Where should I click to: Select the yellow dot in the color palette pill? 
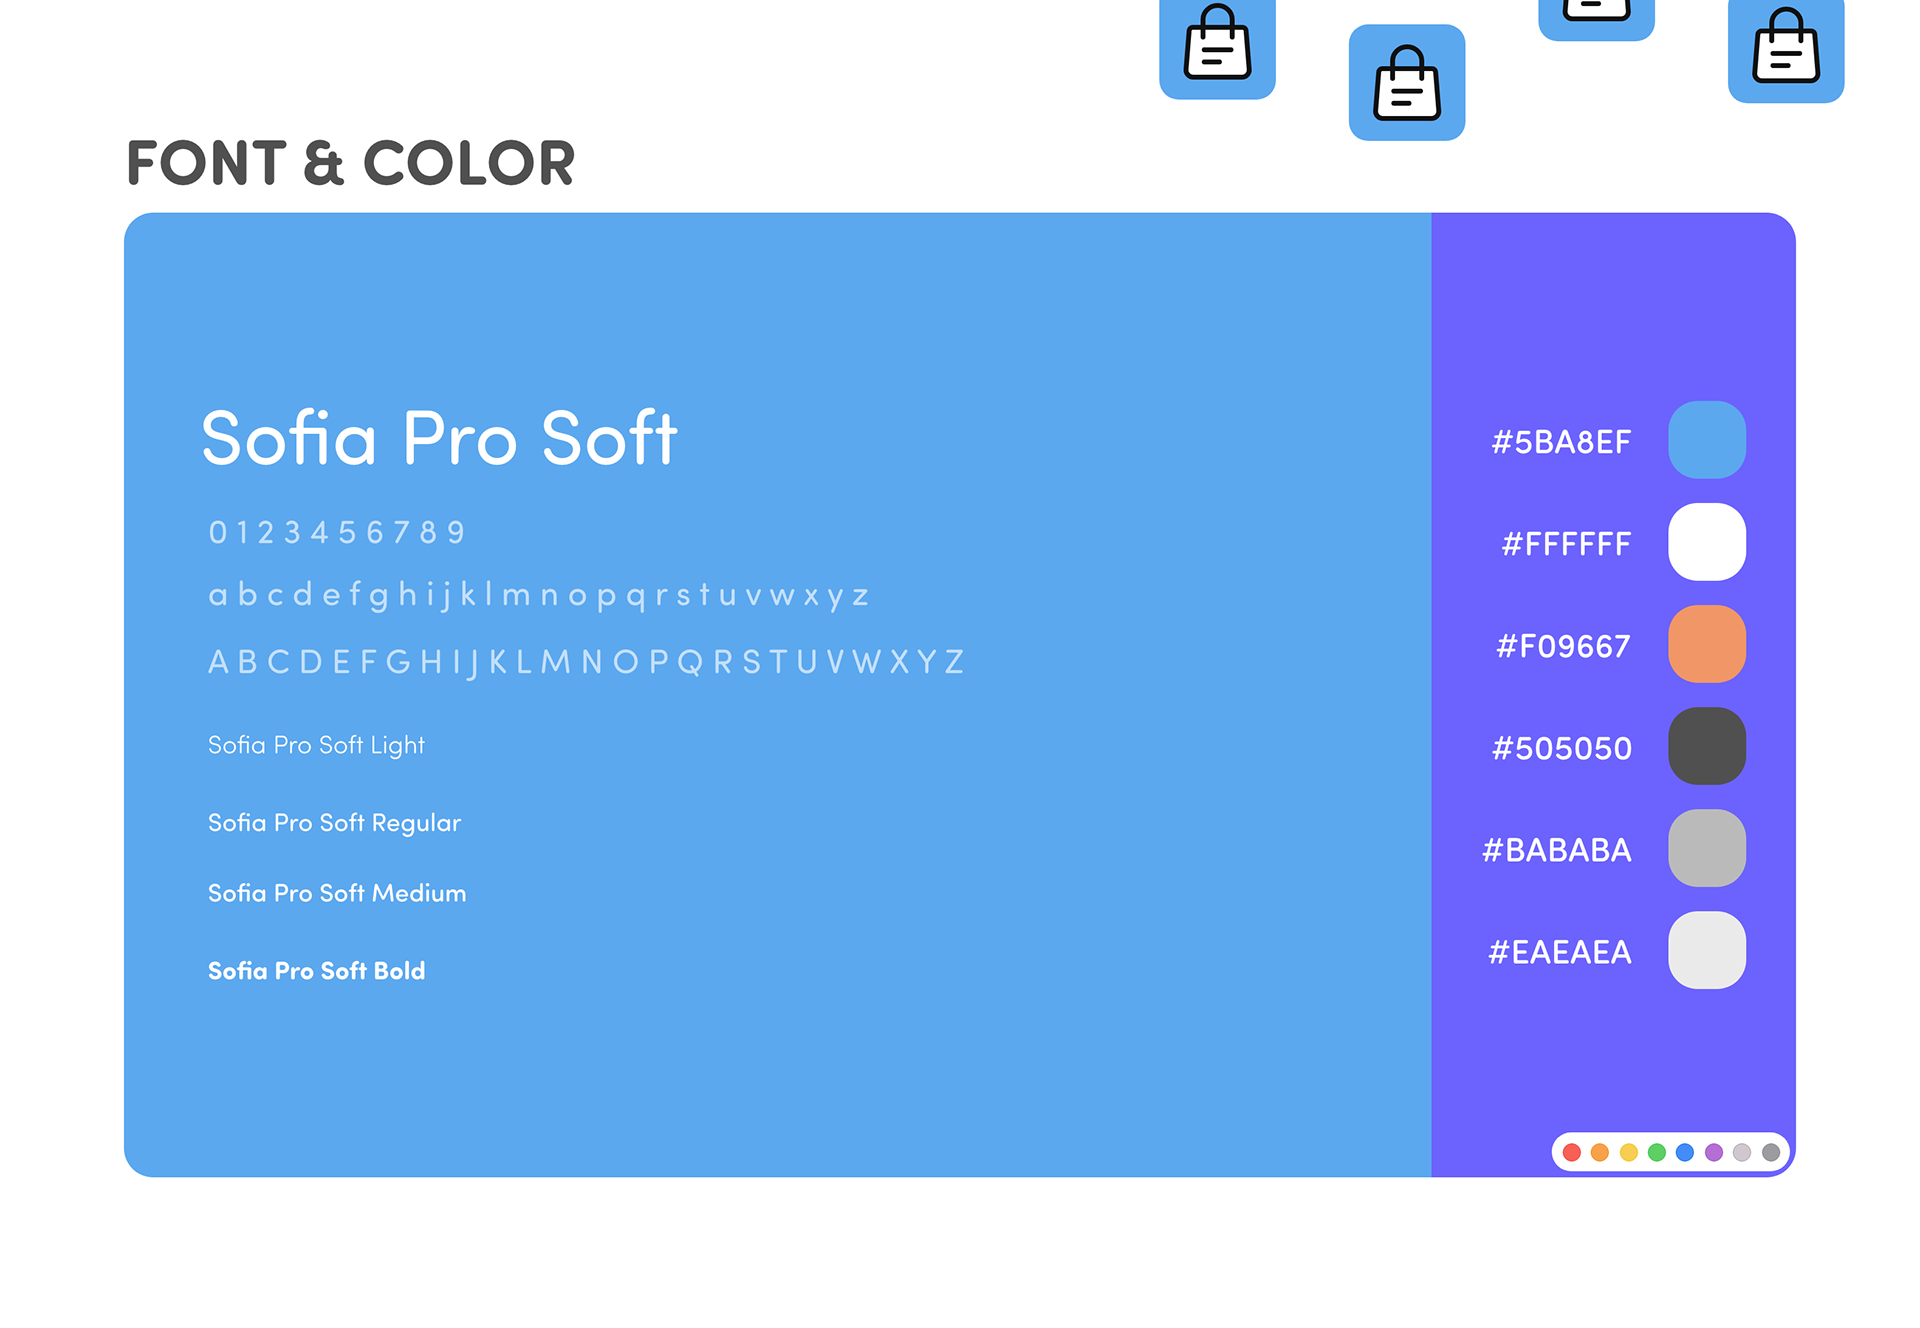coord(1628,1152)
